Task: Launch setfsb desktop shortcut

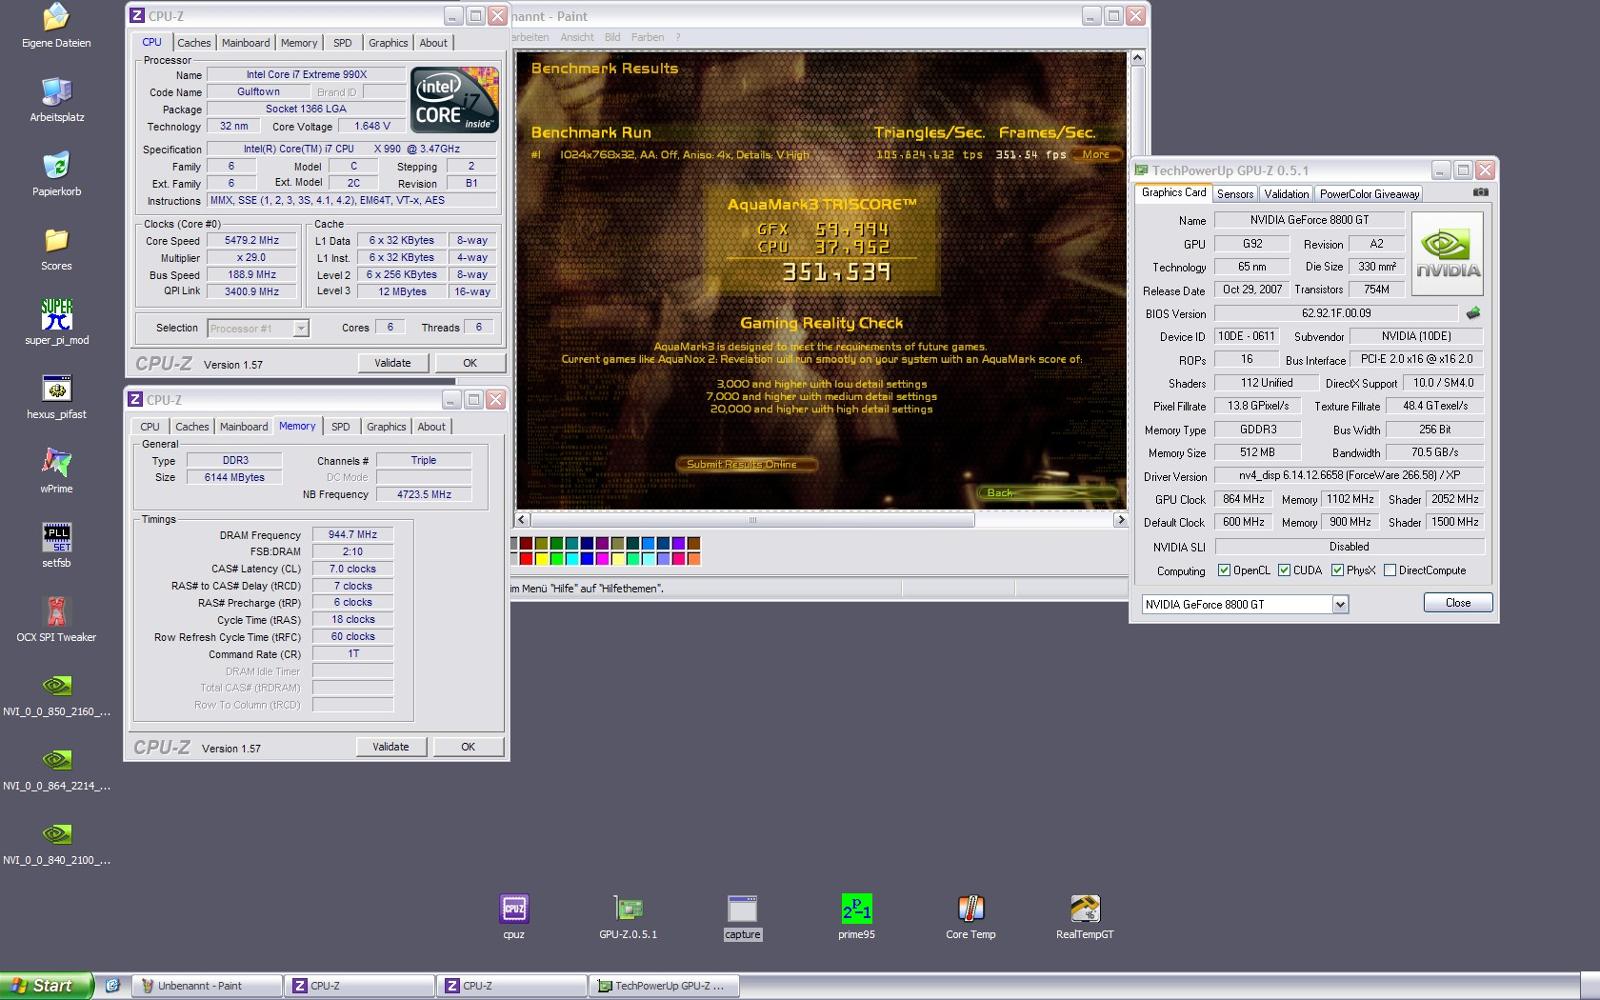Action: pyautogui.click(x=57, y=546)
